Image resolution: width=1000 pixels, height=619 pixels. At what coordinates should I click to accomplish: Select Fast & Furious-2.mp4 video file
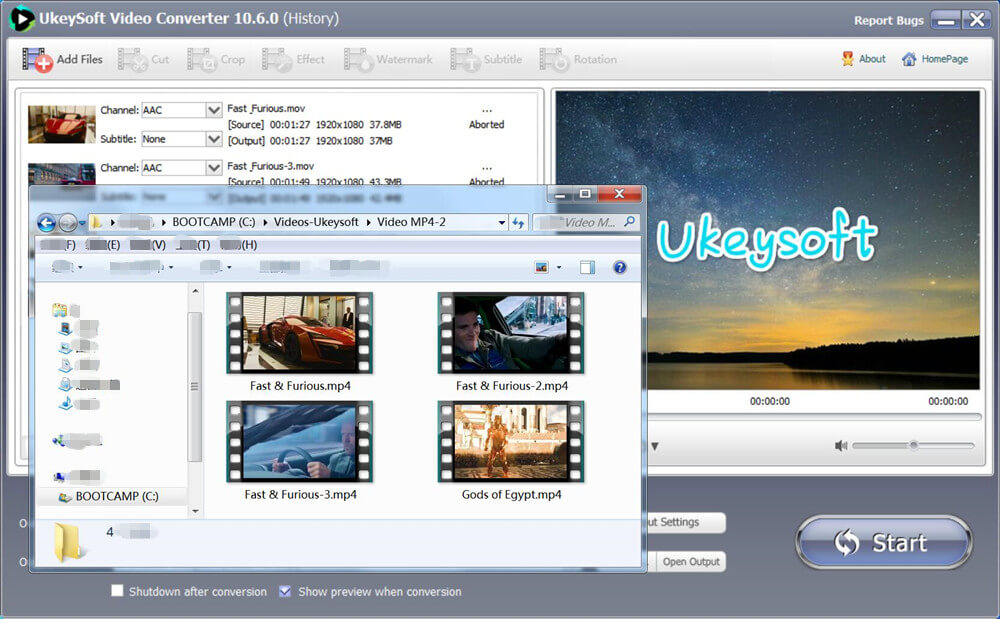click(511, 342)
